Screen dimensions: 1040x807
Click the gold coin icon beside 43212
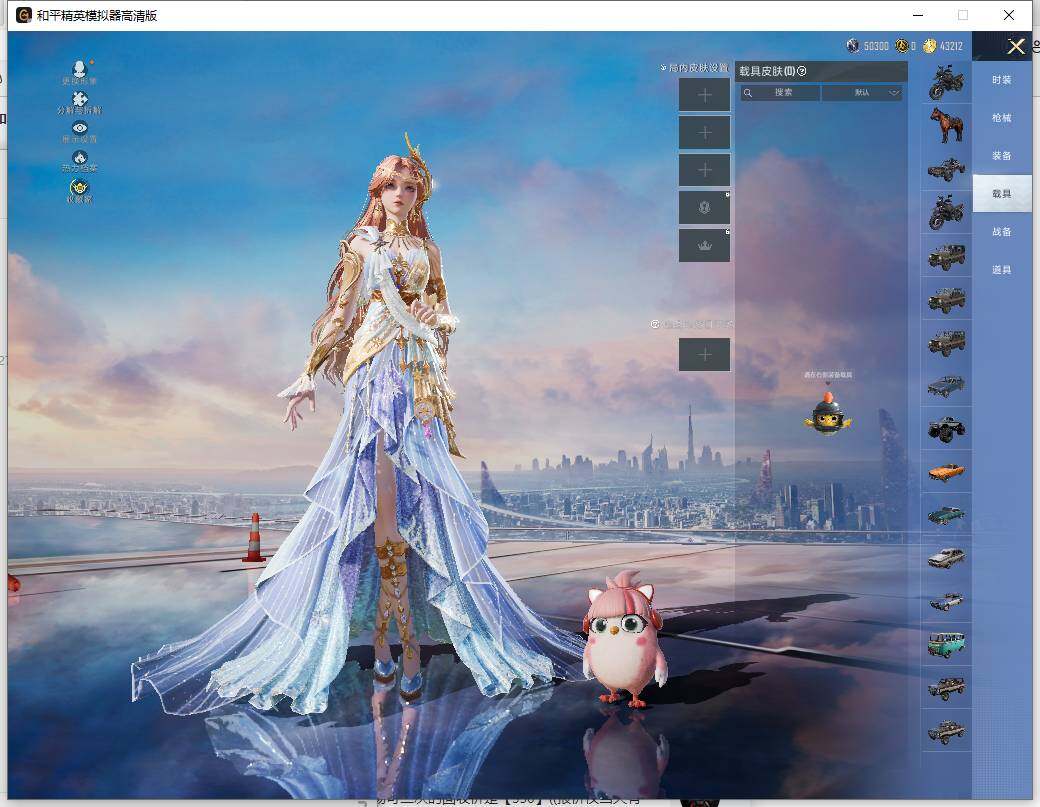click(x=929, y=46)
